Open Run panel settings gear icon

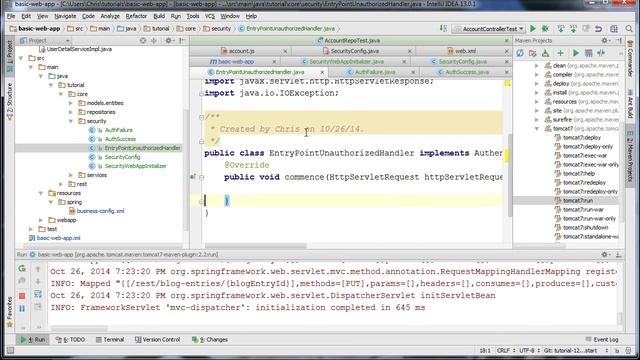[x=604, y=254]
